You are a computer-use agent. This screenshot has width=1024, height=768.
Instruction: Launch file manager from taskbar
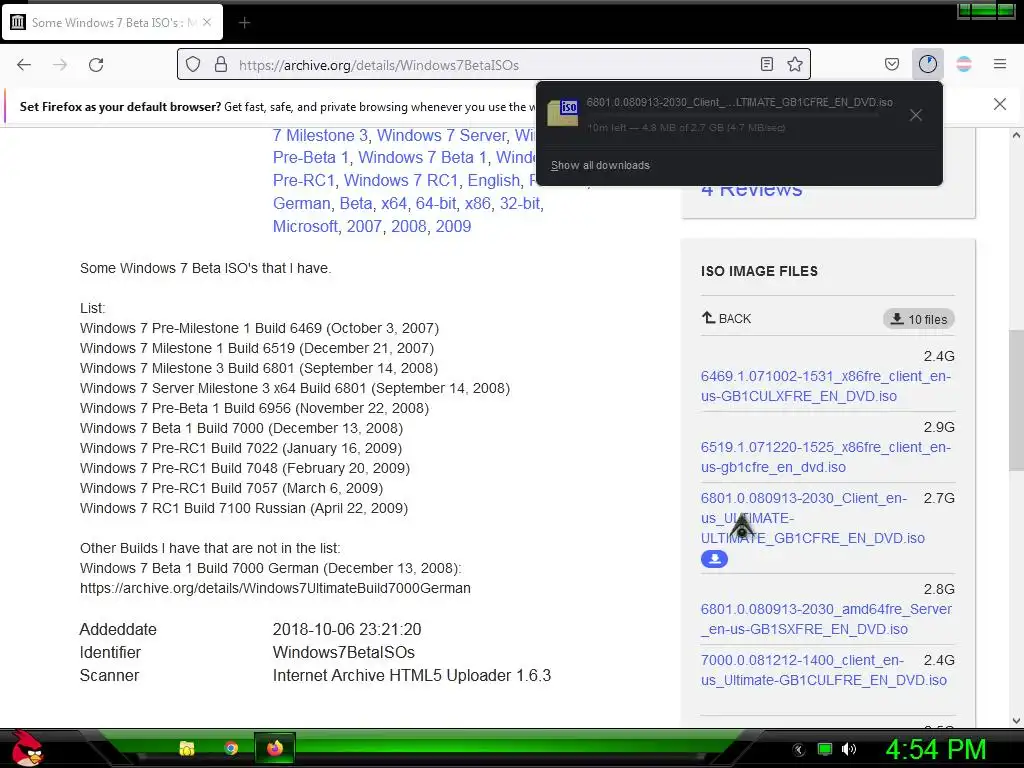(187, 748)
